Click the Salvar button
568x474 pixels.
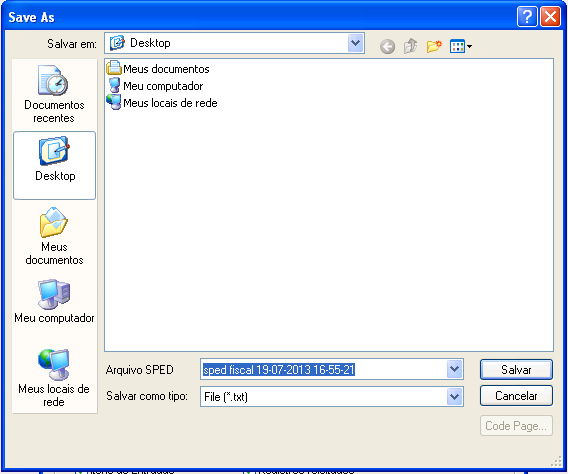tap(516, 369)
